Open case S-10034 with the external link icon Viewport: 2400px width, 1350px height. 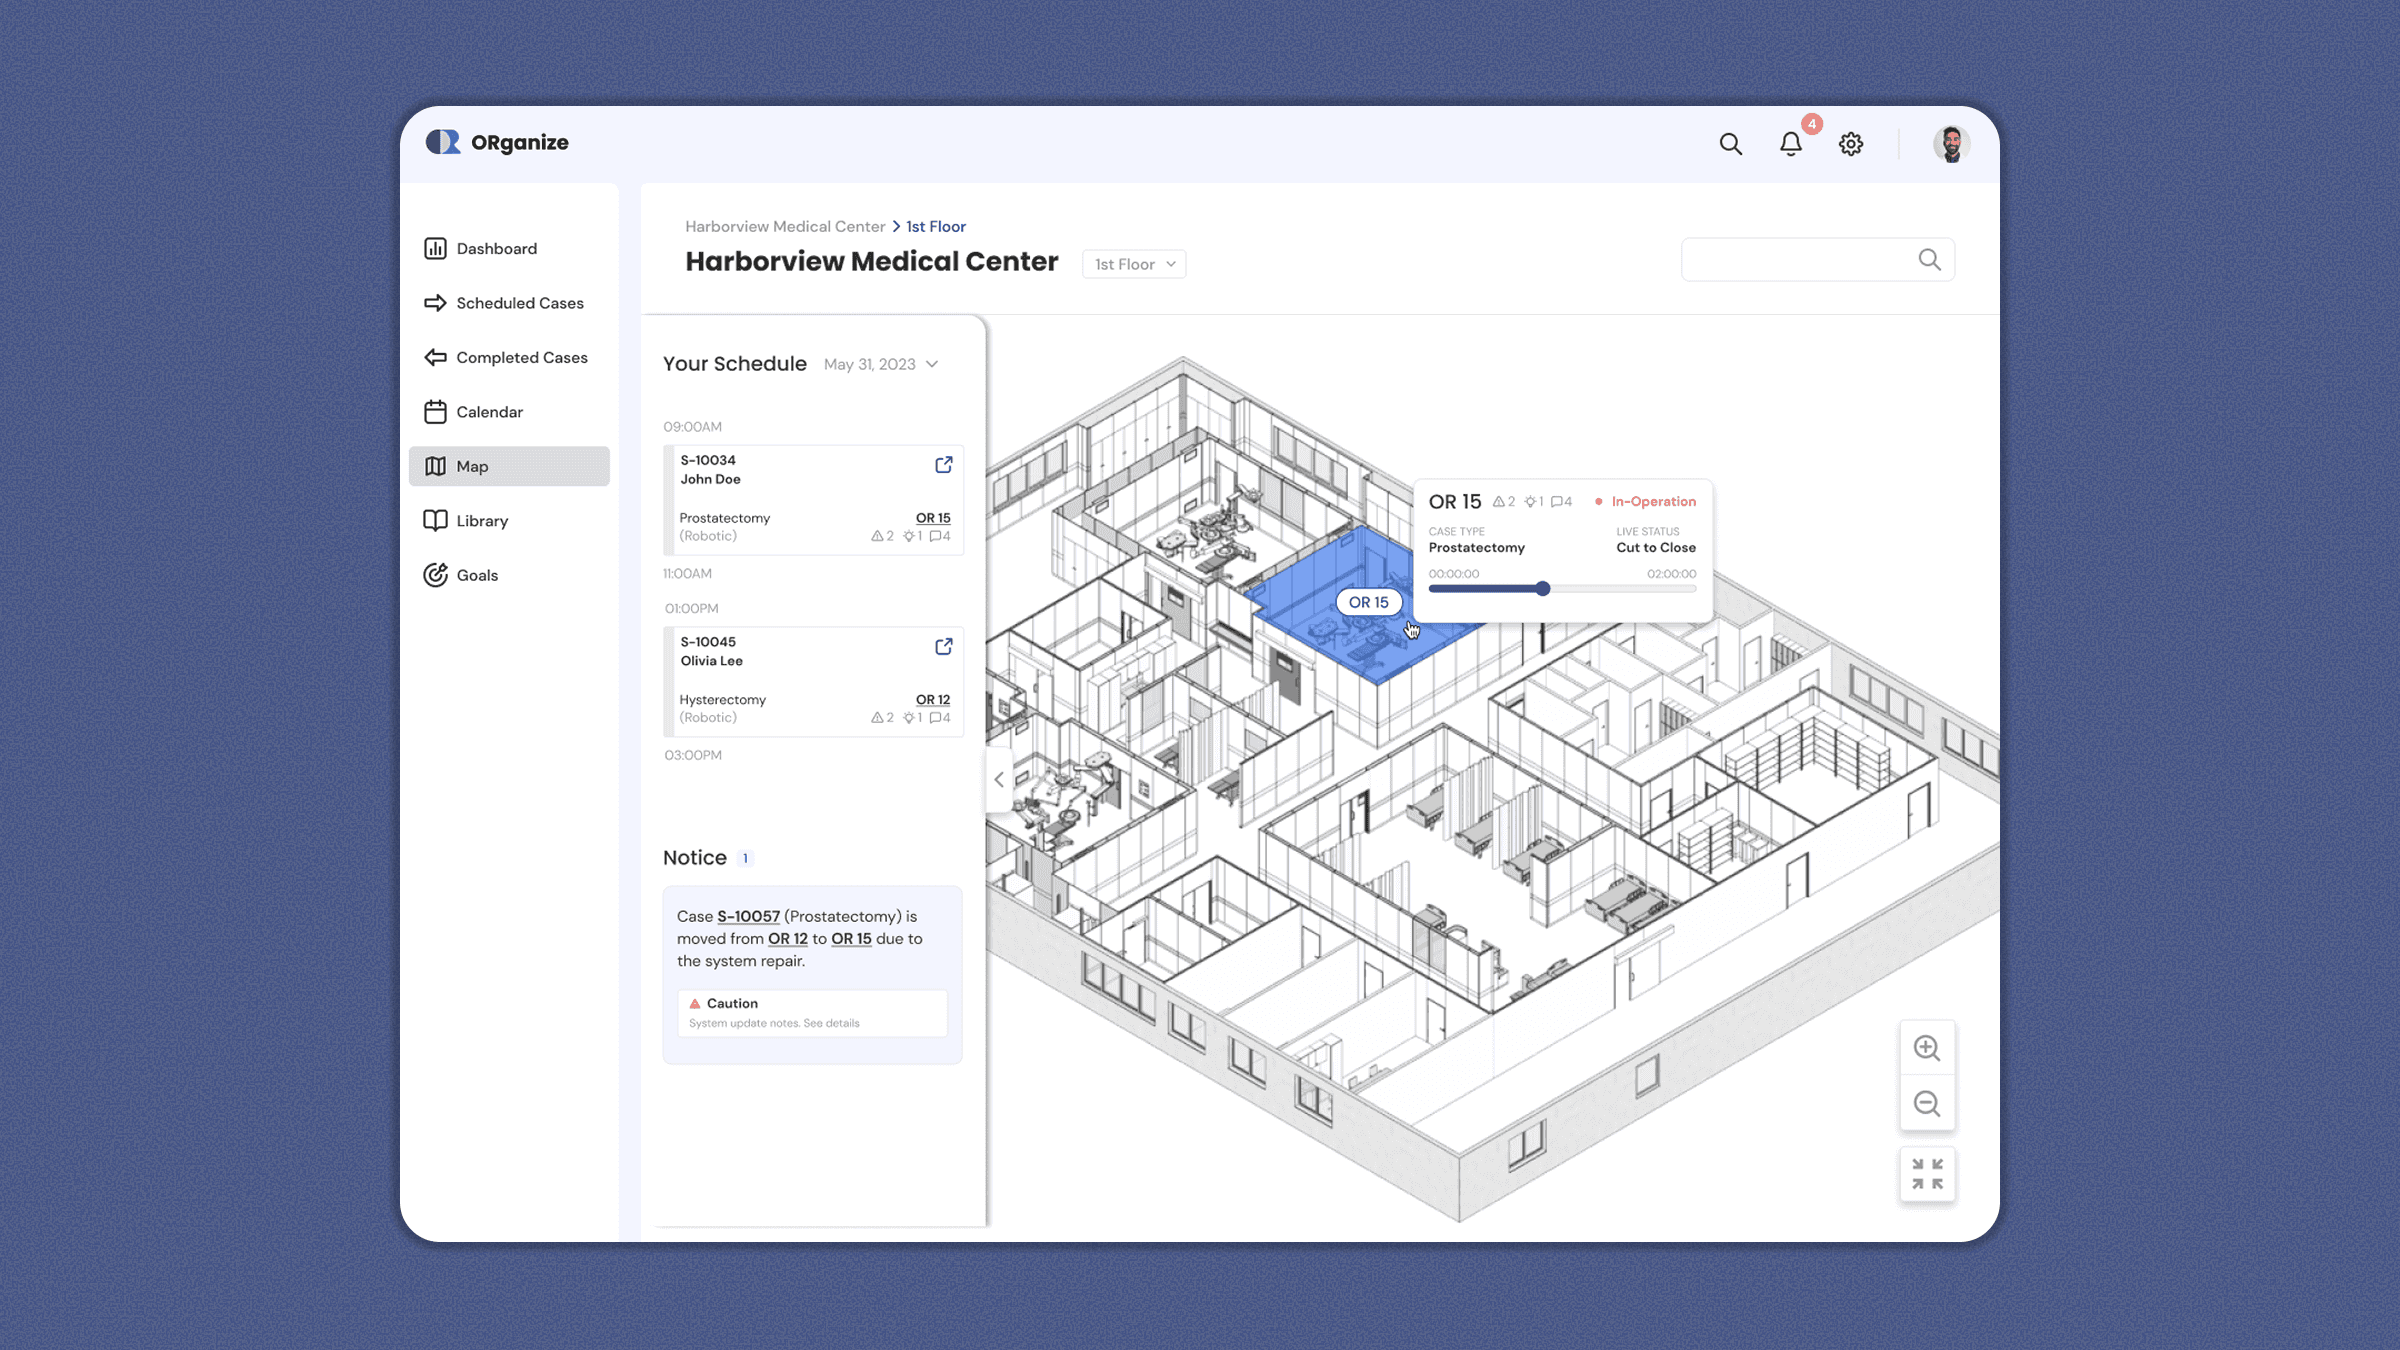[x=943, y=464]
